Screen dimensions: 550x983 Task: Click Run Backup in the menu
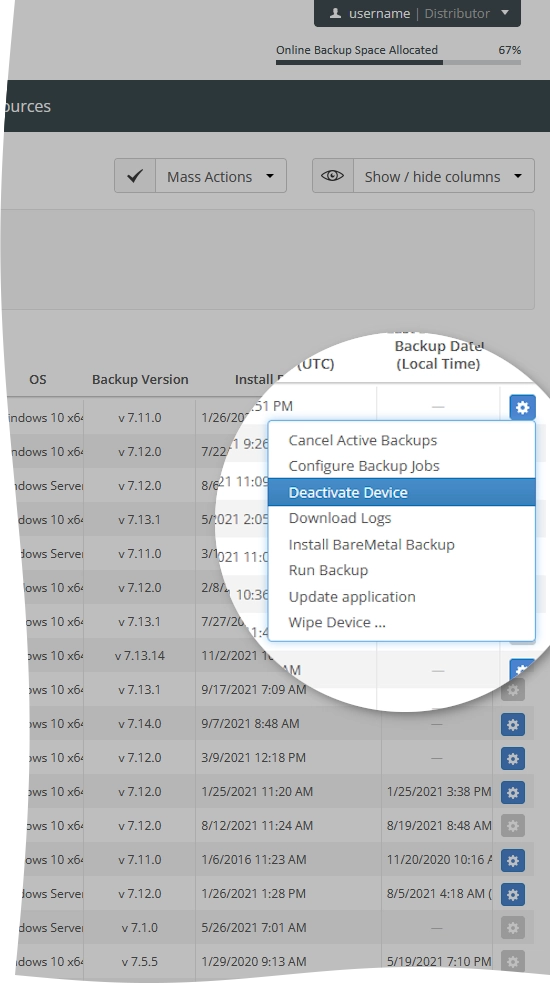328,570
